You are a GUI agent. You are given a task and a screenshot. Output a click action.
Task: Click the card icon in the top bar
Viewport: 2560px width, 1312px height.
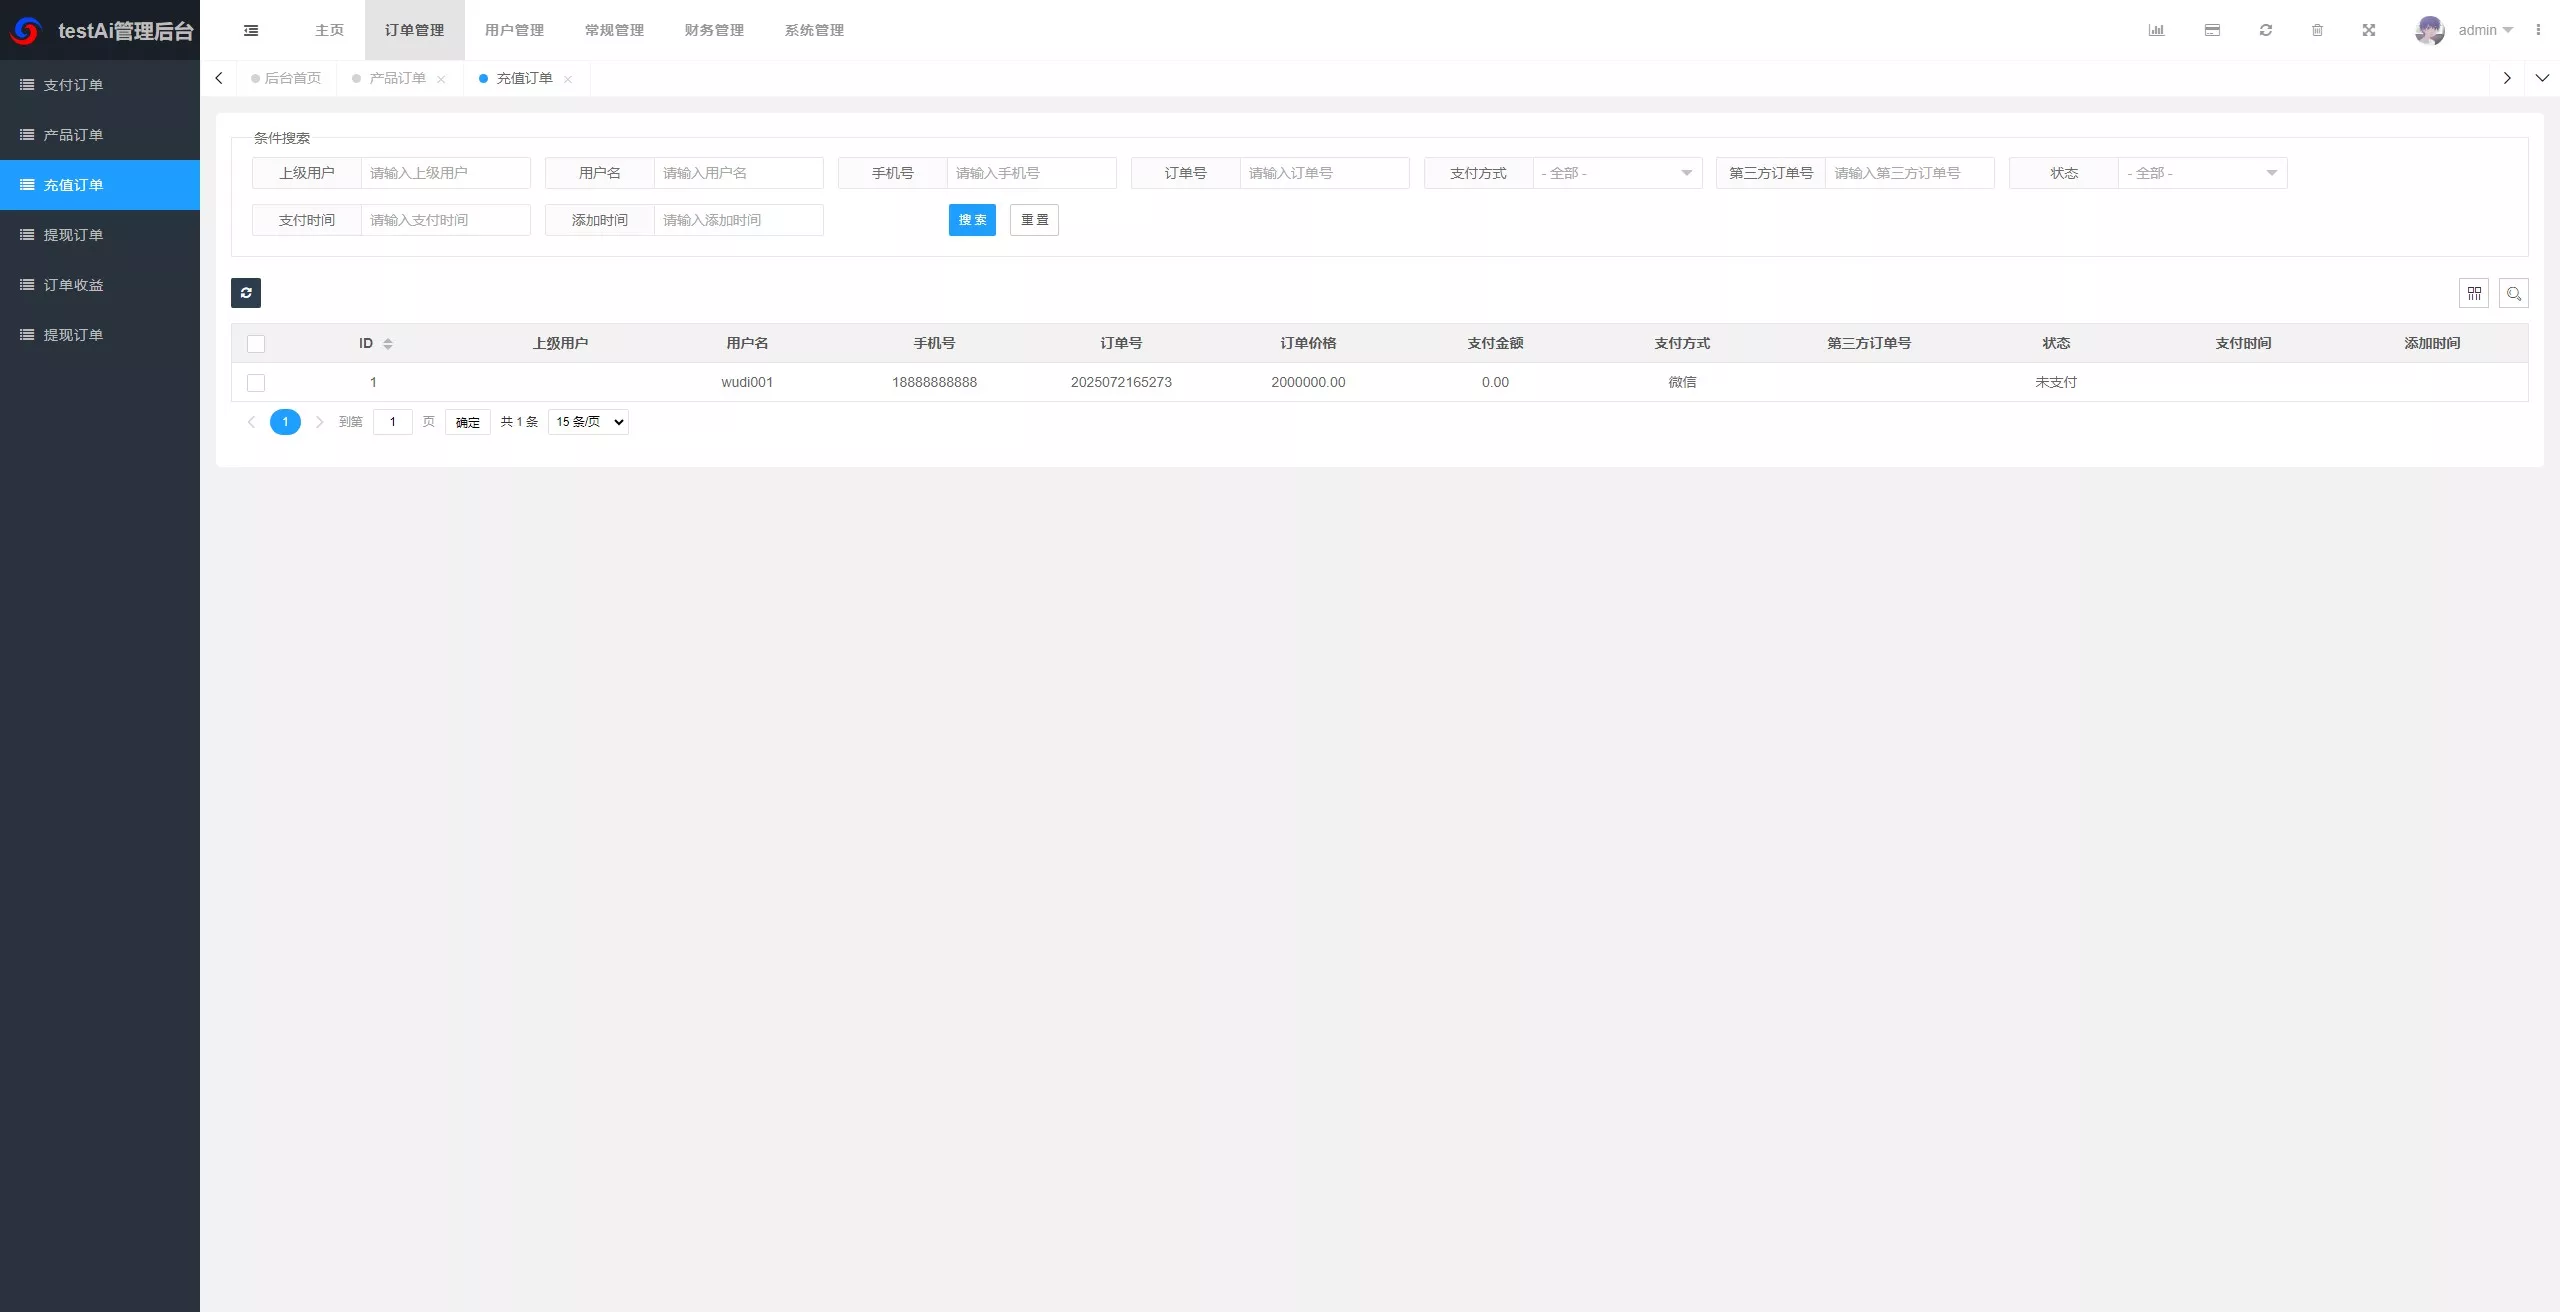(2212, 30)
